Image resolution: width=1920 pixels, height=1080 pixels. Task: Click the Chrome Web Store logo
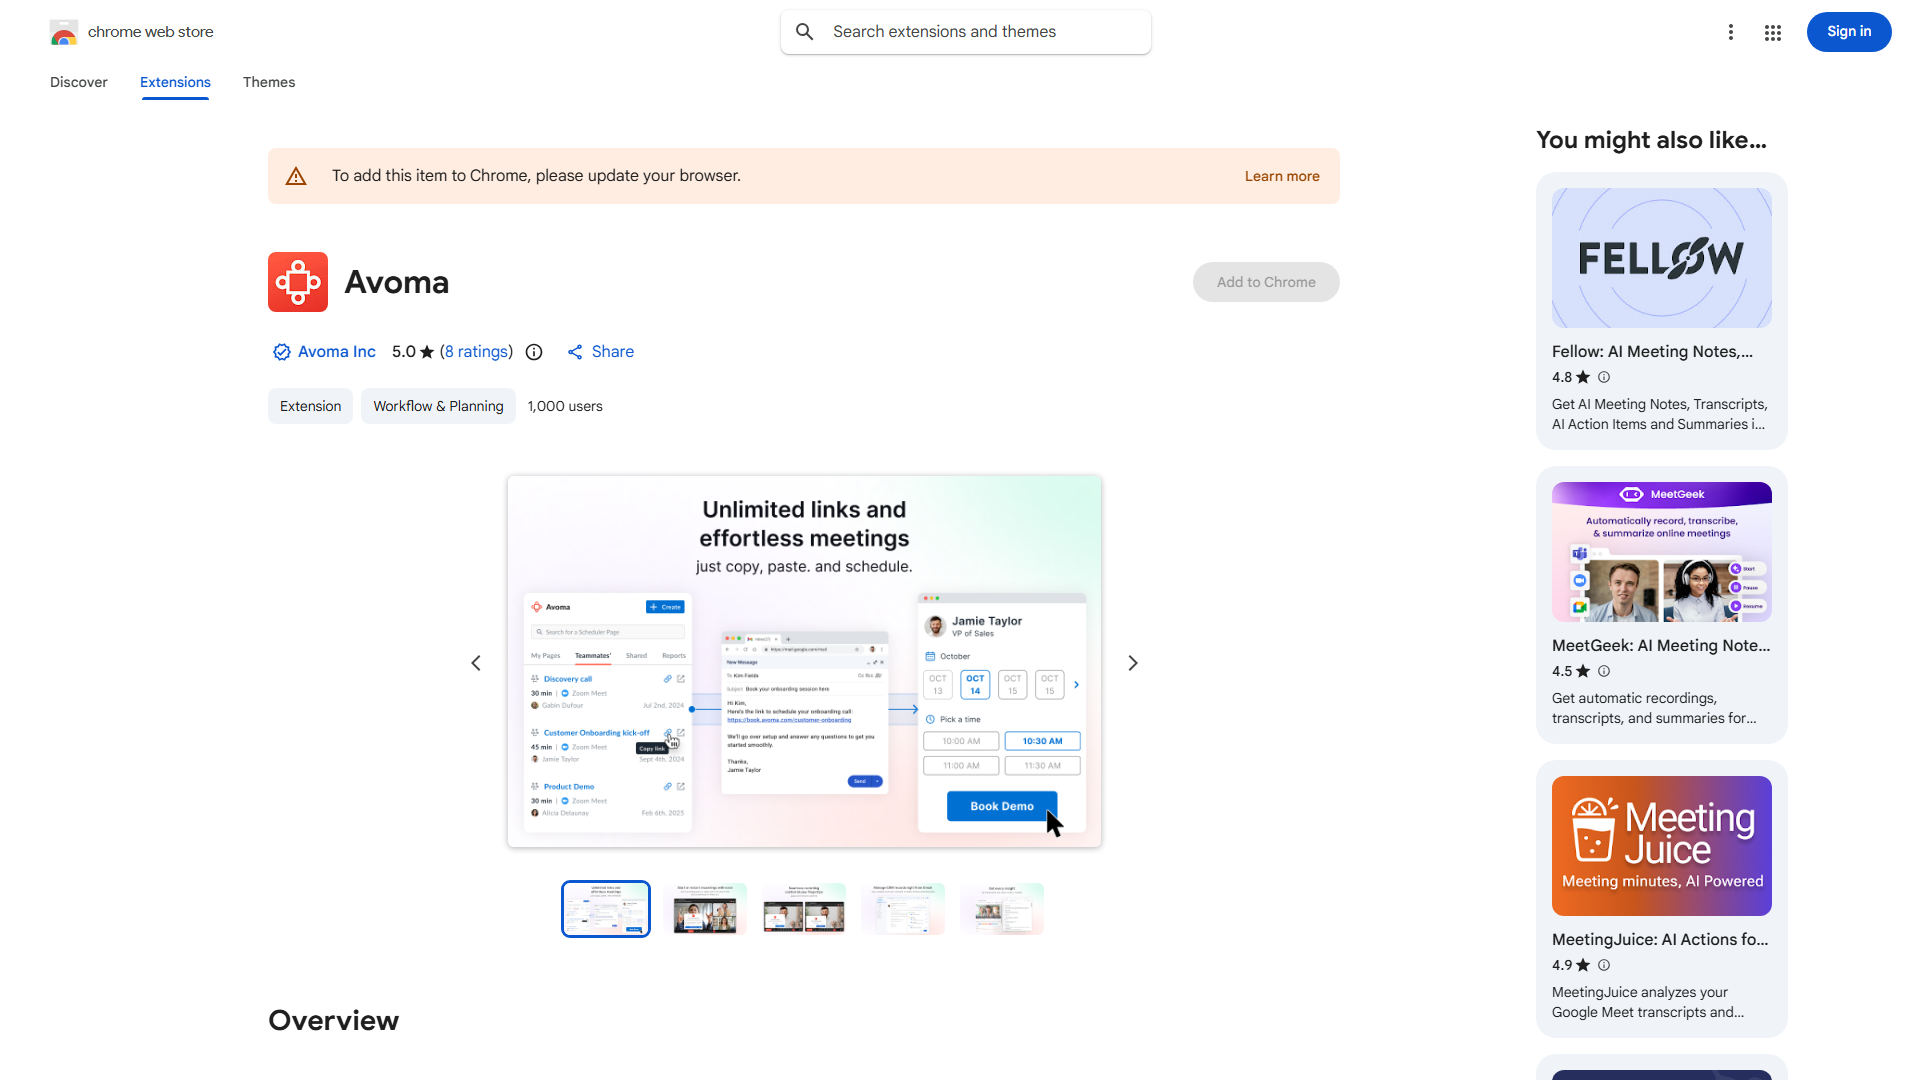(64, 32)
